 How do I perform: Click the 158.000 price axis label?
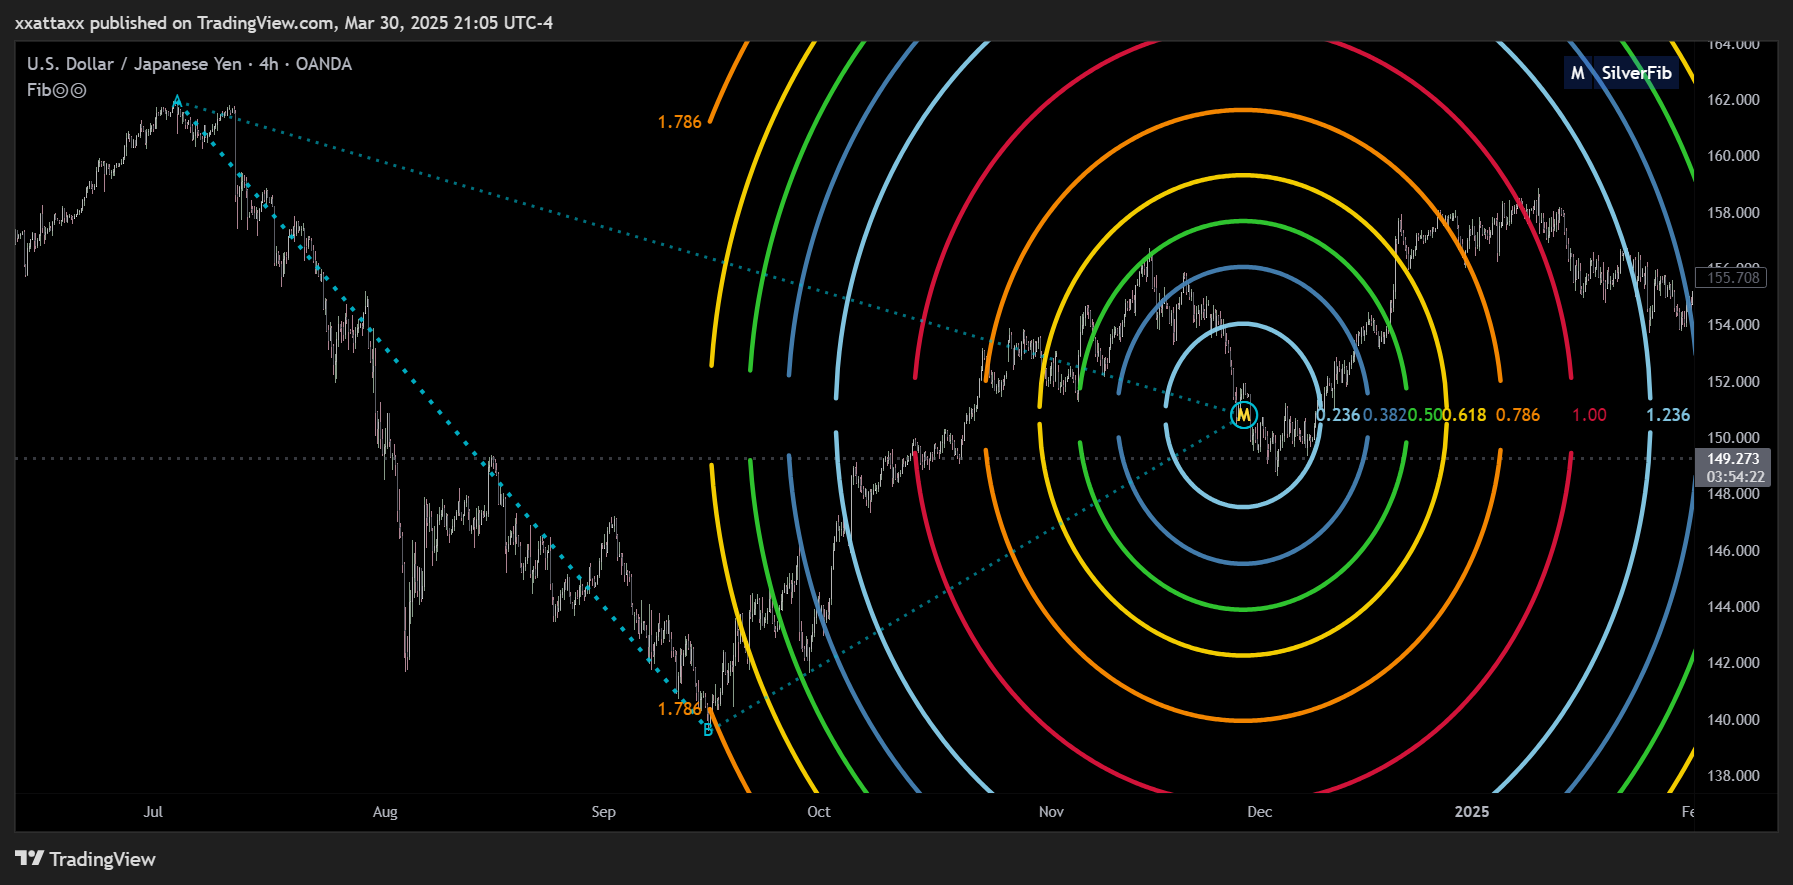(x=1733, y=213)
